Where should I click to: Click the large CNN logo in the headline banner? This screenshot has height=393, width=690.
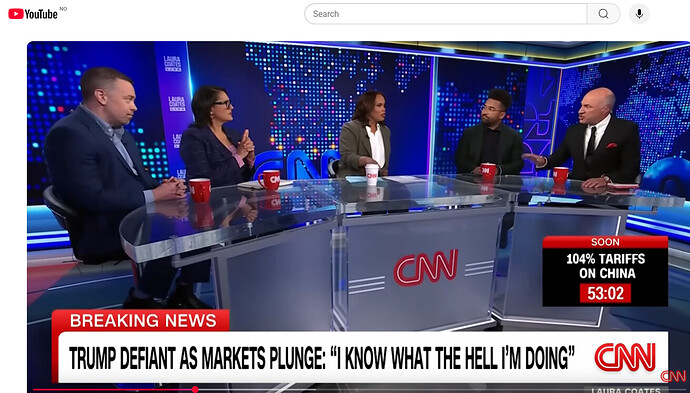tap(625, 357)
